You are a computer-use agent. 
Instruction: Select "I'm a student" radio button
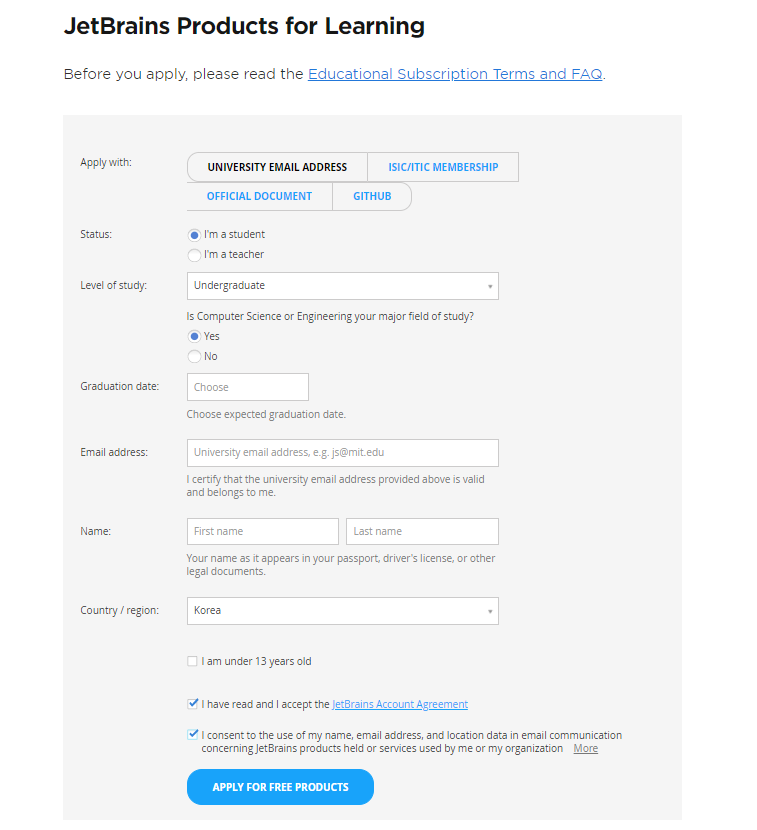coord(194,235)
